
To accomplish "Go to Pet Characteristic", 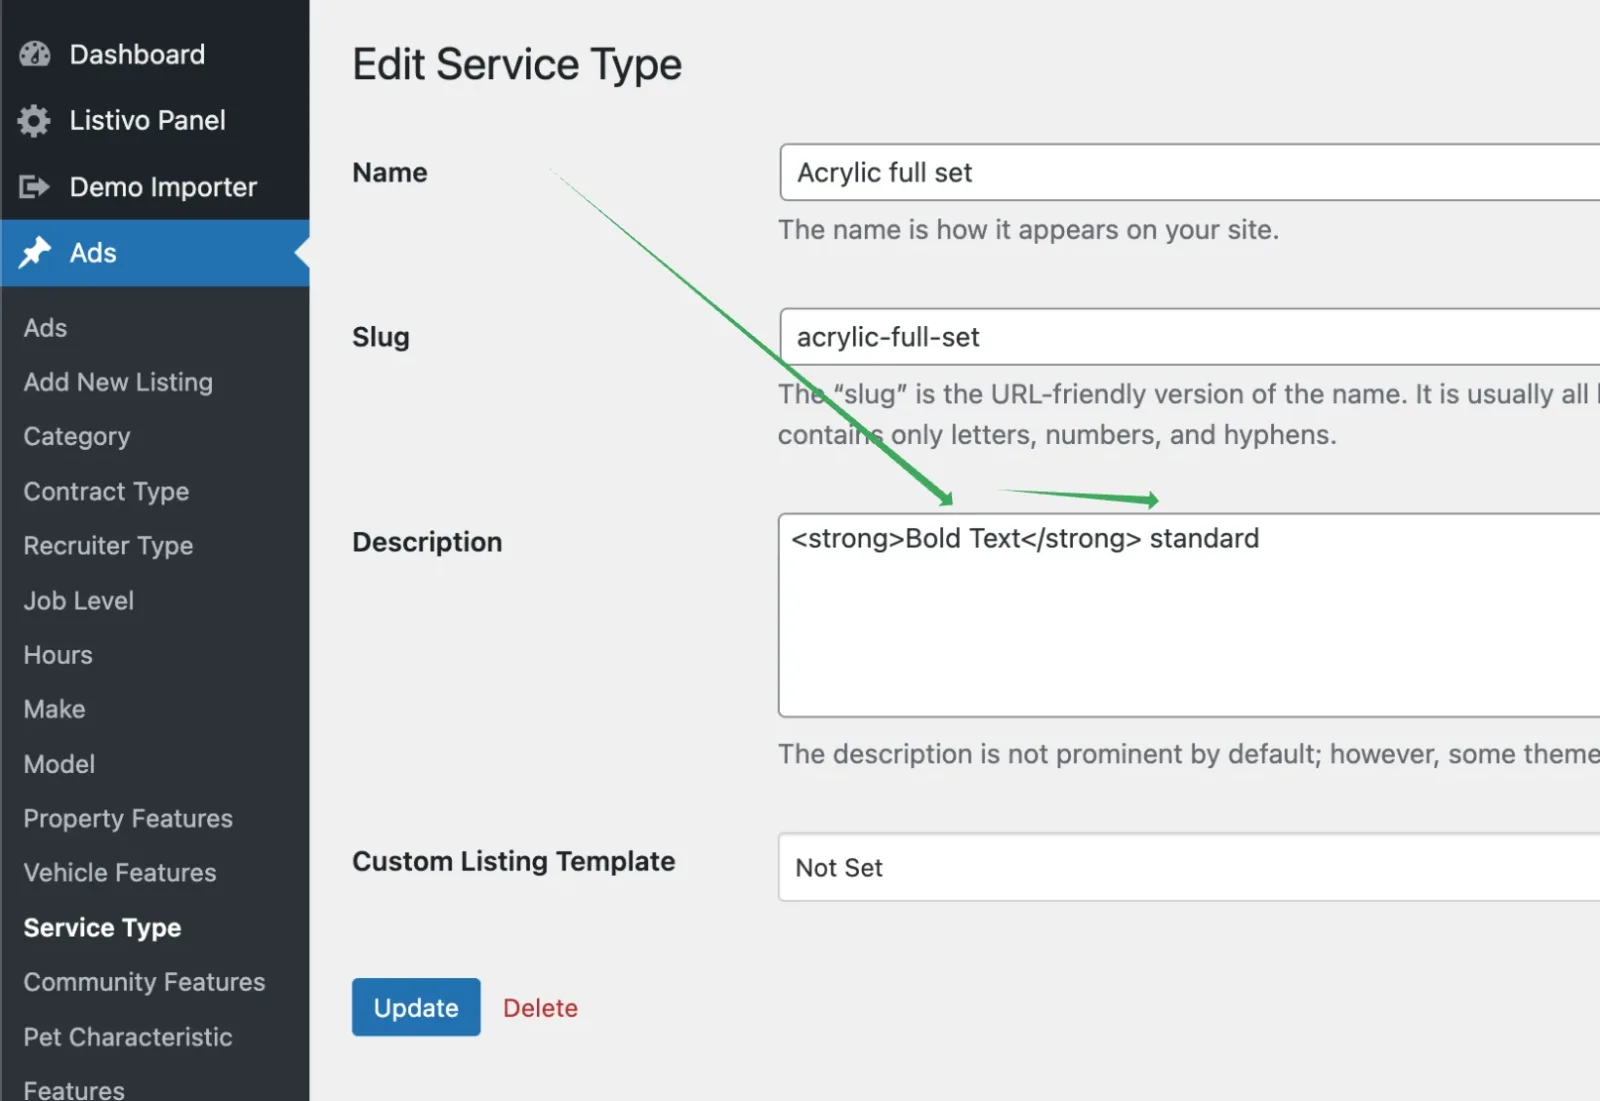I will pyautogui.click(x=128, y=1037).
